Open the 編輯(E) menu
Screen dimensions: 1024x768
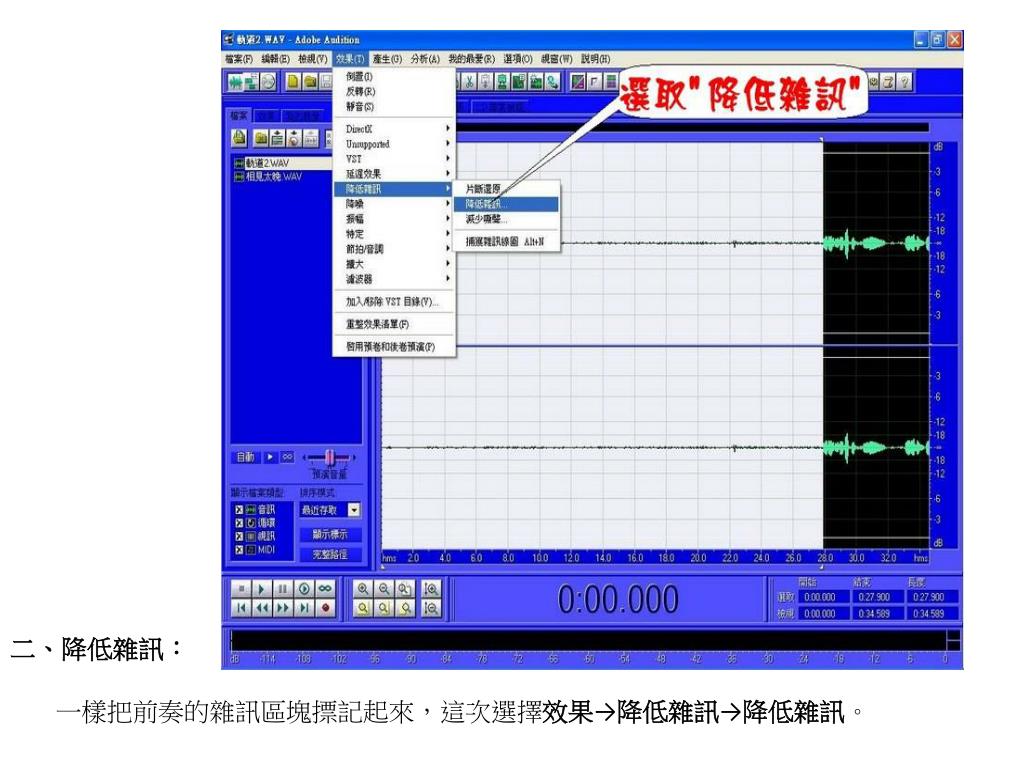[x=276, y=59]
